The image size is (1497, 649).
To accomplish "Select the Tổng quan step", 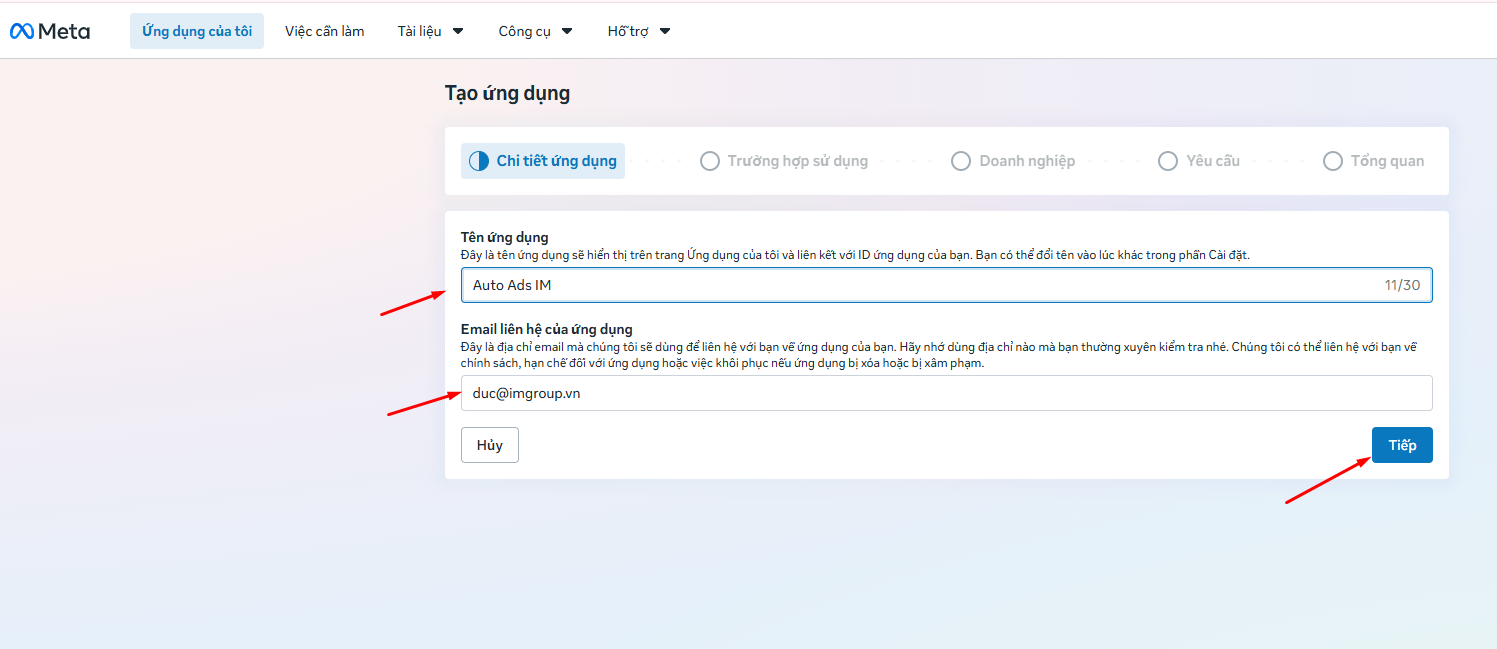I will coord(1374,161).
